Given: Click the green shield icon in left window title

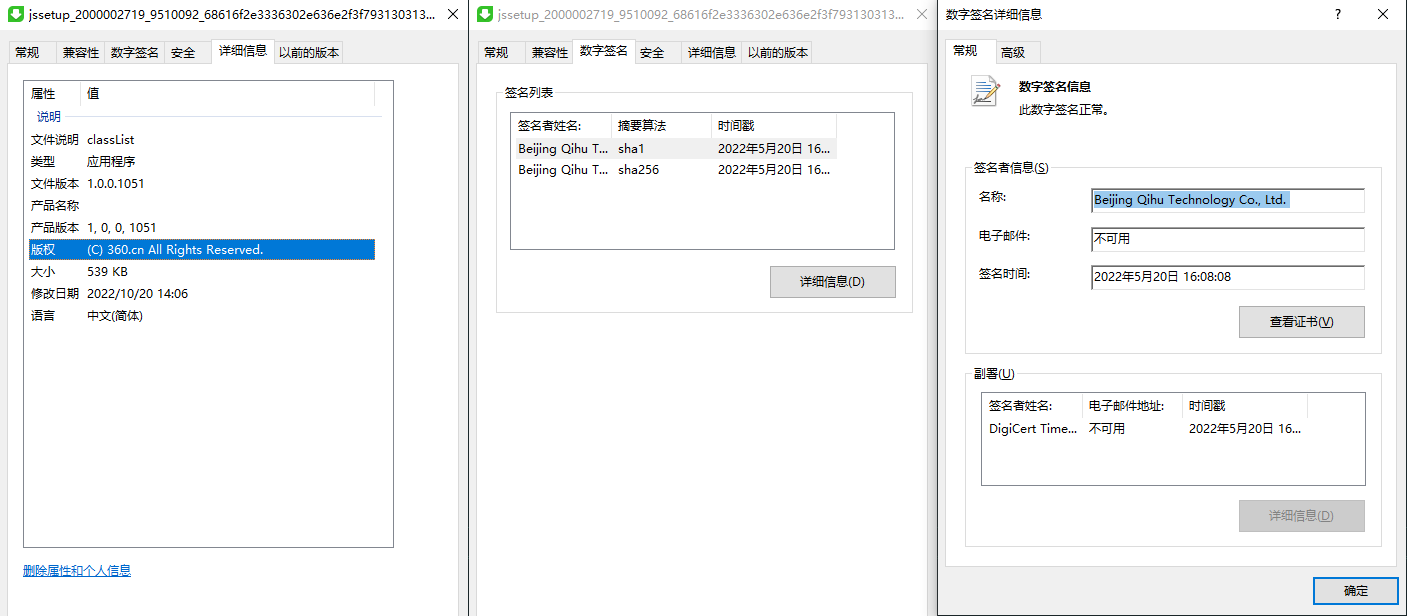Looking at the screenshot, I should [16, 14].
